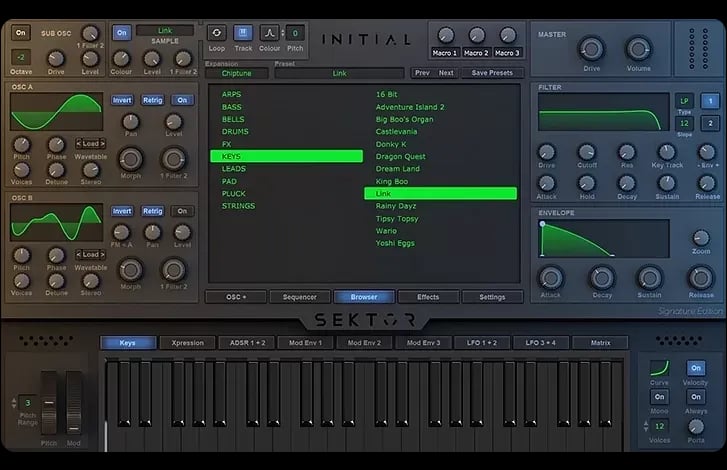Select filter 1 button
727x470 pixels.
tap(710, 101)
